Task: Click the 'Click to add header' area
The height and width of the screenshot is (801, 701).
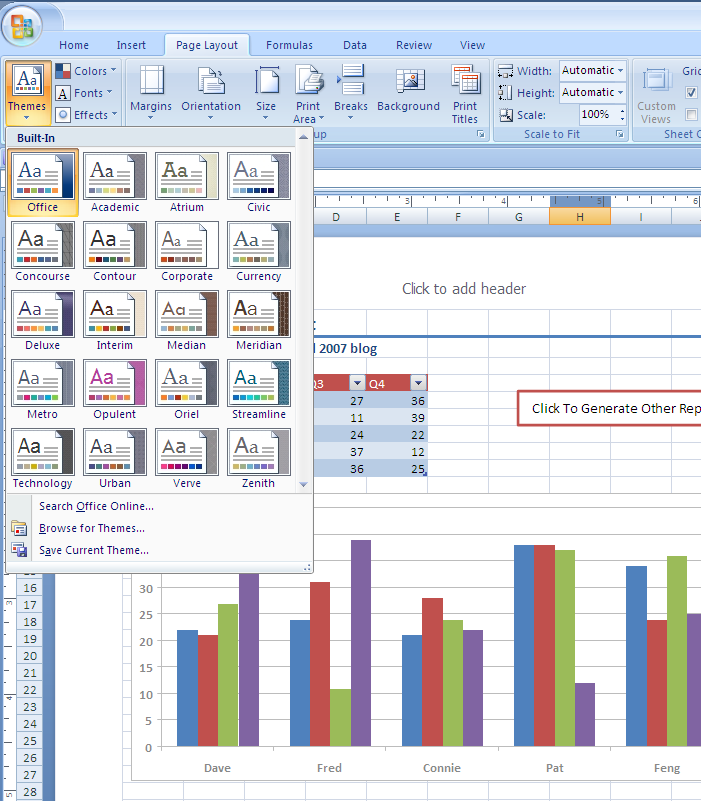Action: (464, 289)
